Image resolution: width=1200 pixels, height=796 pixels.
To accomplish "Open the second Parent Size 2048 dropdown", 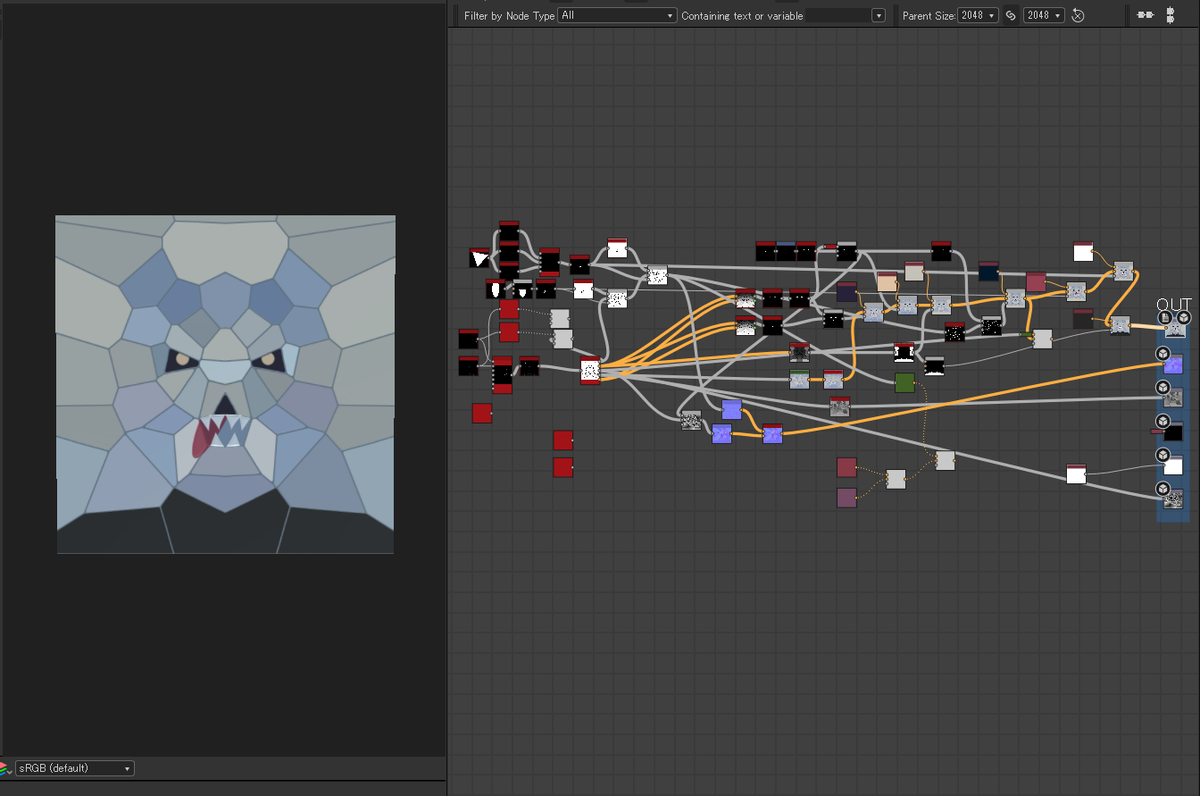I will [x=1043, y=15].
